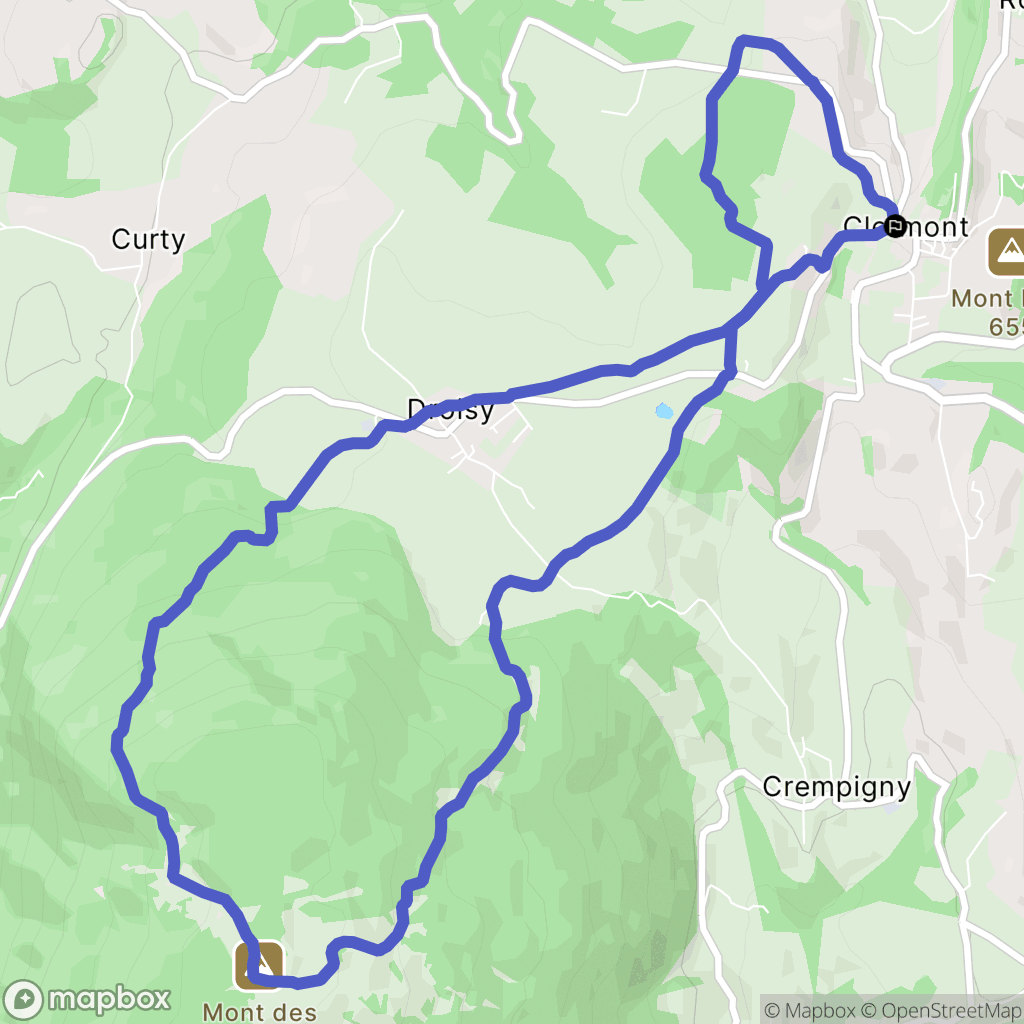Click the Clermont town label
The width and height of the screenshot is (1024, 1024).
pos(906,227)
